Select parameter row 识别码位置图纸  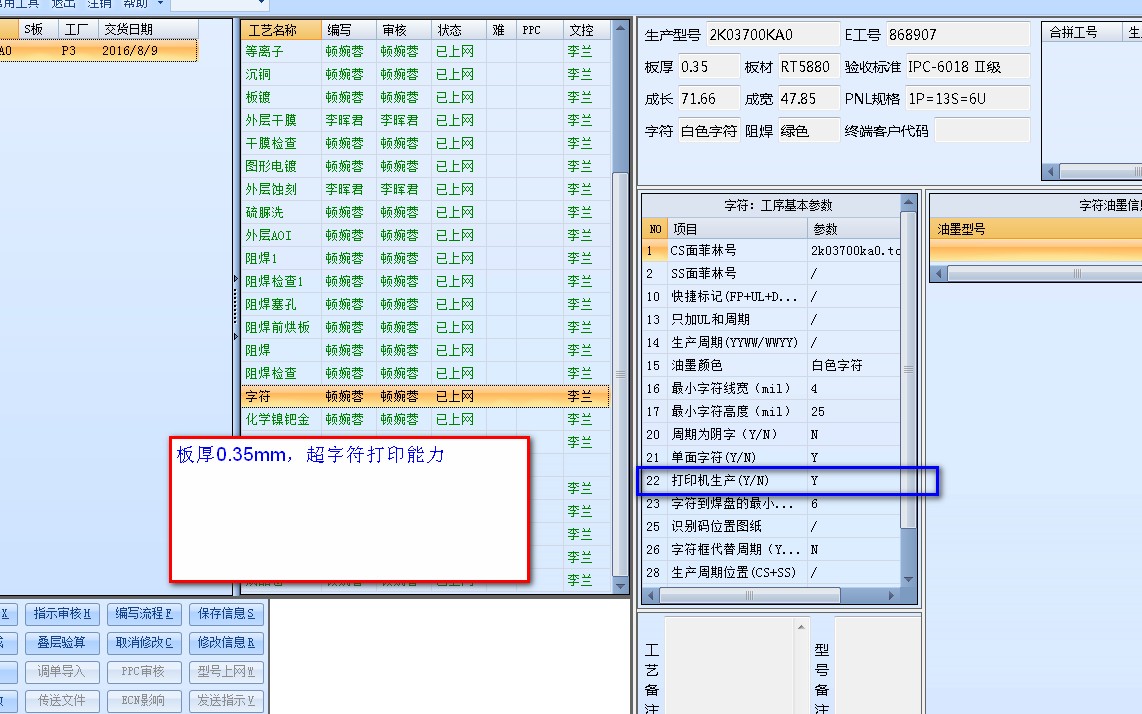click(x=772, y=526)
